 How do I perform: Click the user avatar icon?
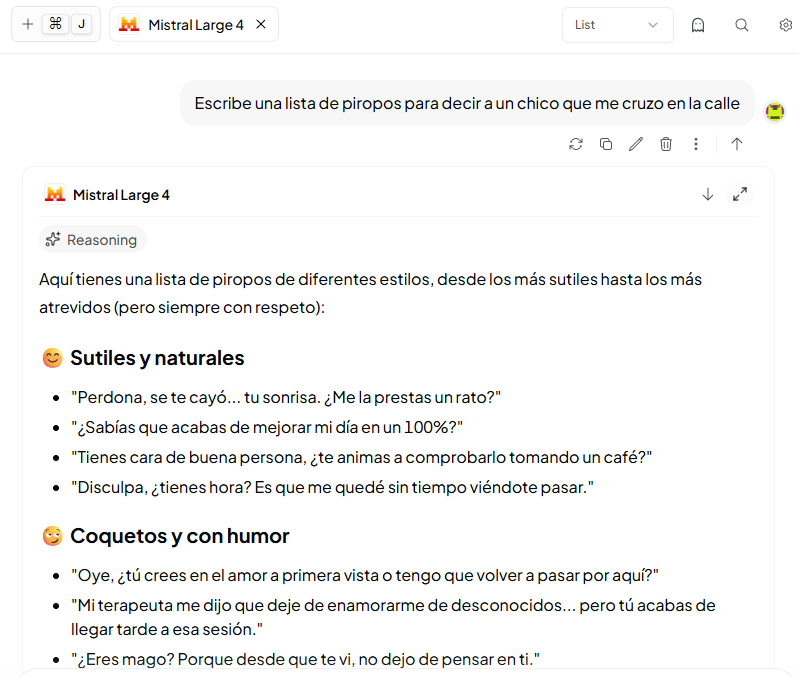coord(775,112)
